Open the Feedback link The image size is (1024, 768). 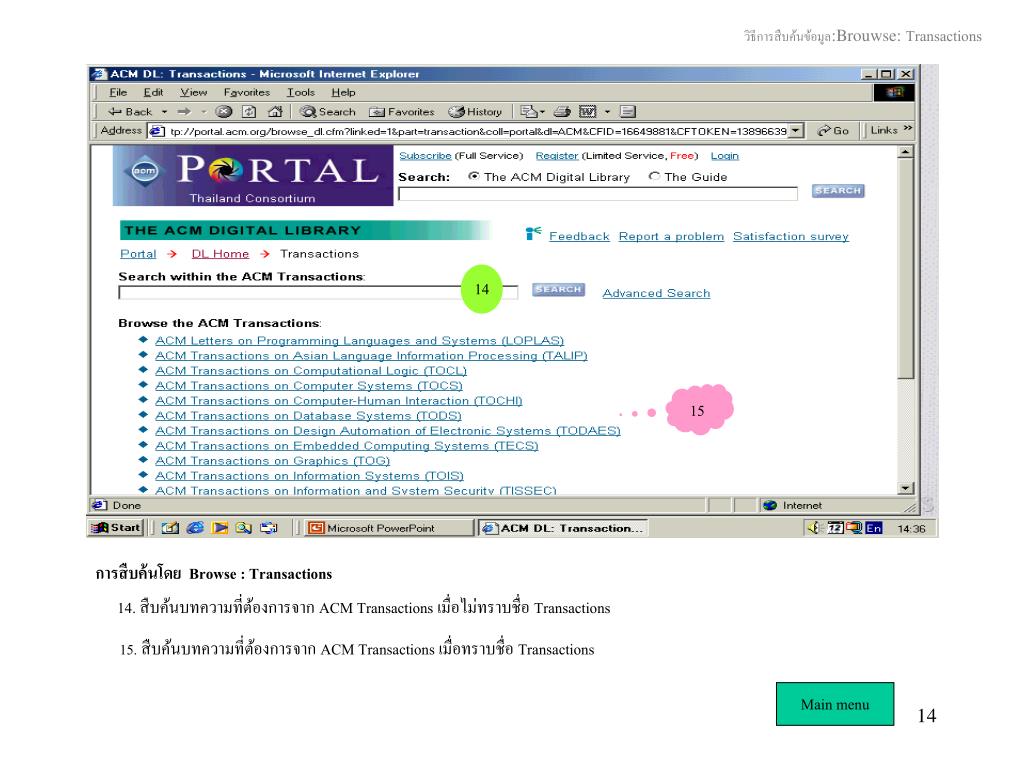click(x=579, y=236)
